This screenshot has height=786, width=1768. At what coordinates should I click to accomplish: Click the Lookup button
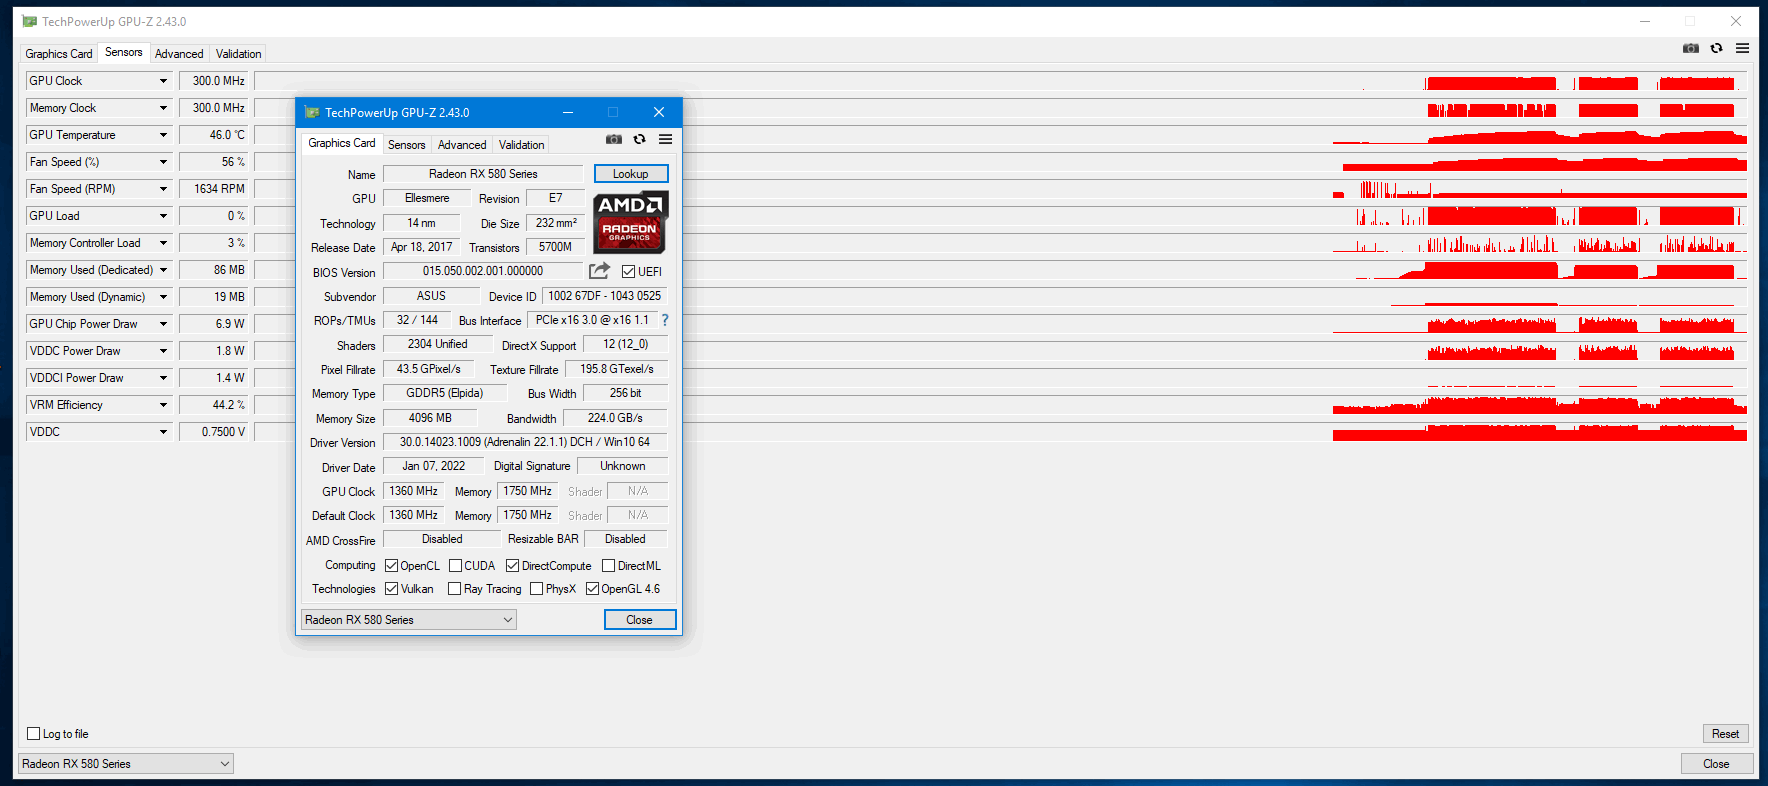[631, 174]
